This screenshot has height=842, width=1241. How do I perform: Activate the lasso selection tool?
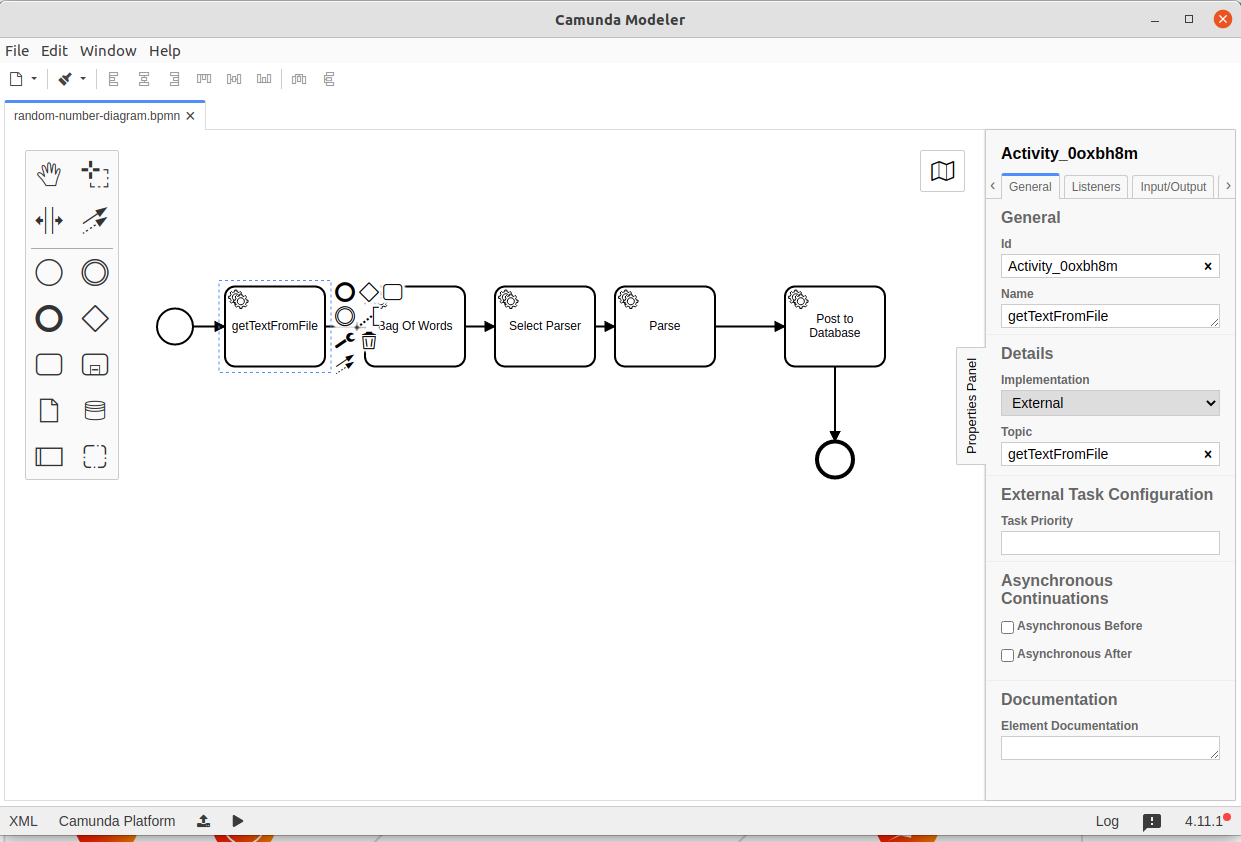pyautogui.click(x=95, y=174)
